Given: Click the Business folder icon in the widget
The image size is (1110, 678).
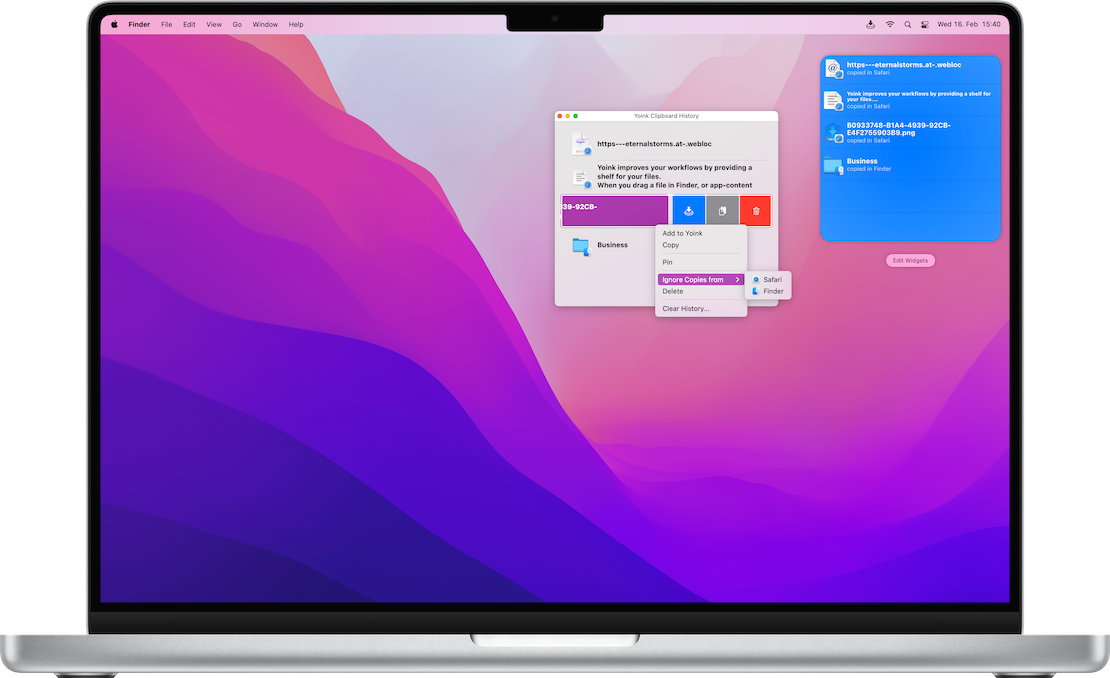Looking at the screenshot, I should tap(833, 166).
